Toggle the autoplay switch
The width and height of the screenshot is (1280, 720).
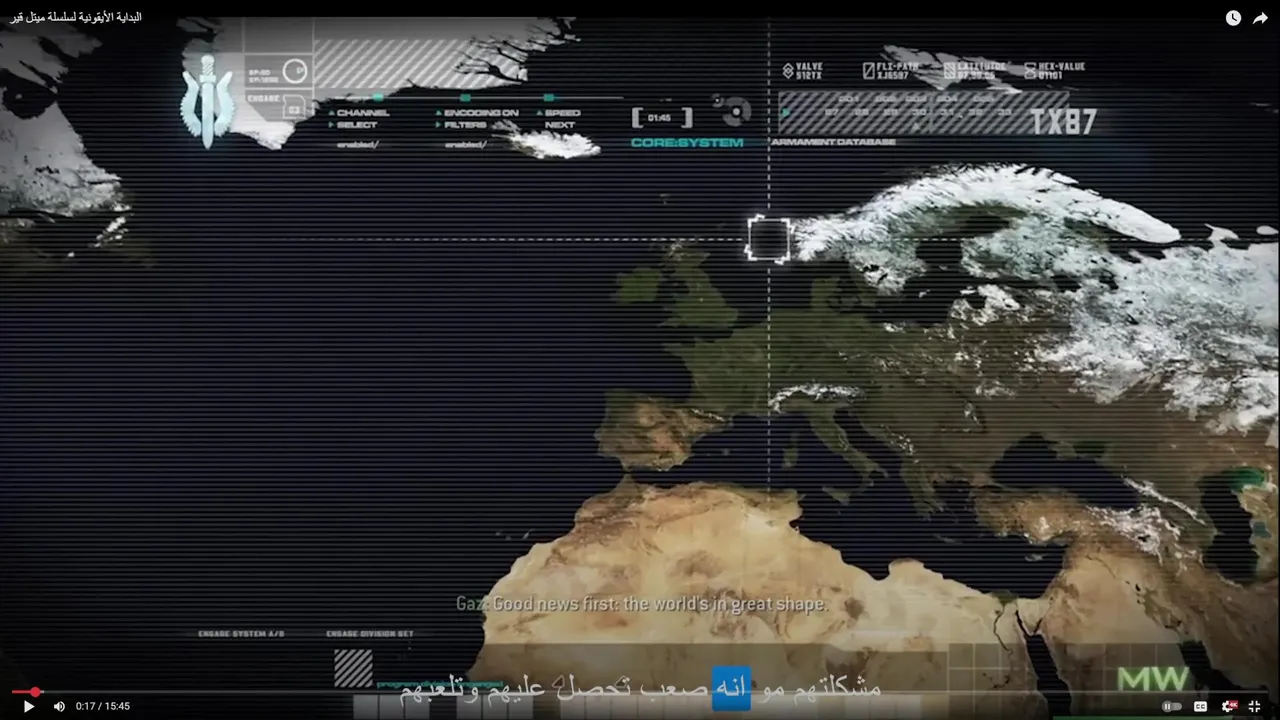click(1172, 706)
